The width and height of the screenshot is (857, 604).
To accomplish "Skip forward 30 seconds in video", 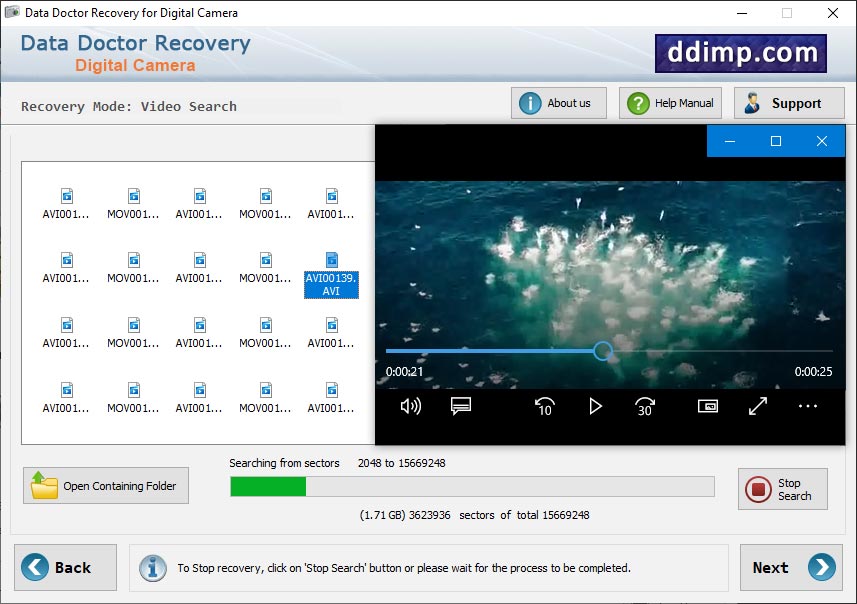I will pos(645,406).
